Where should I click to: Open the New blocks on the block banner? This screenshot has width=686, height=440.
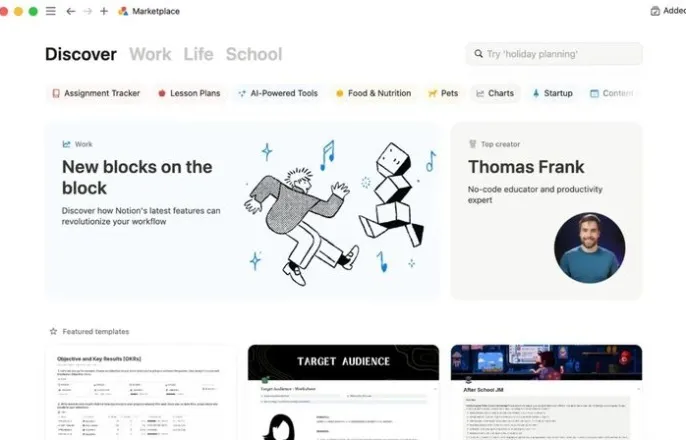[242, 211]
